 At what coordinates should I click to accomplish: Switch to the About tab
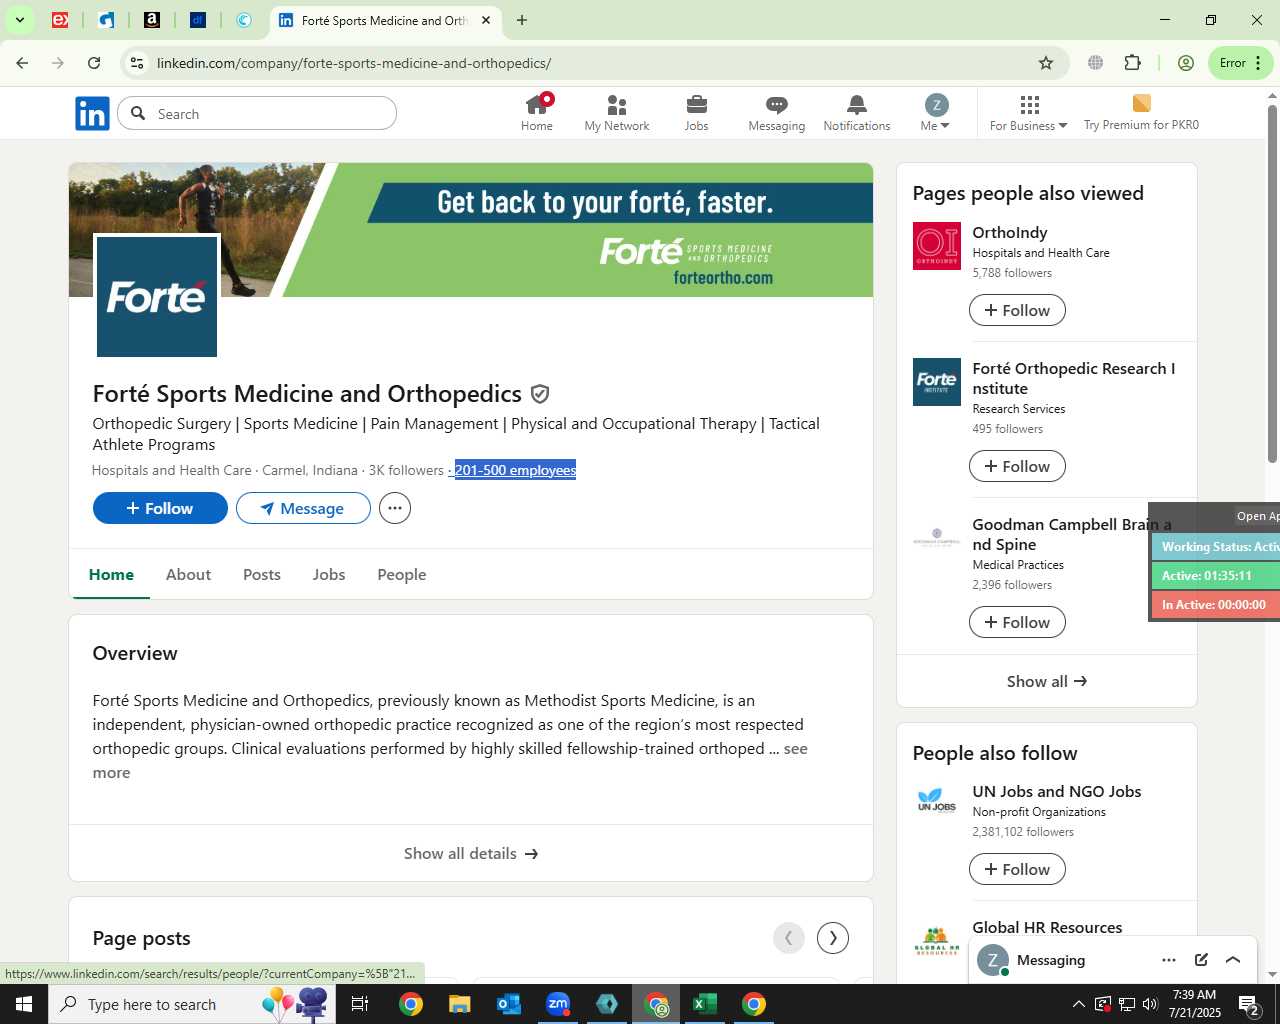point(188,574)
